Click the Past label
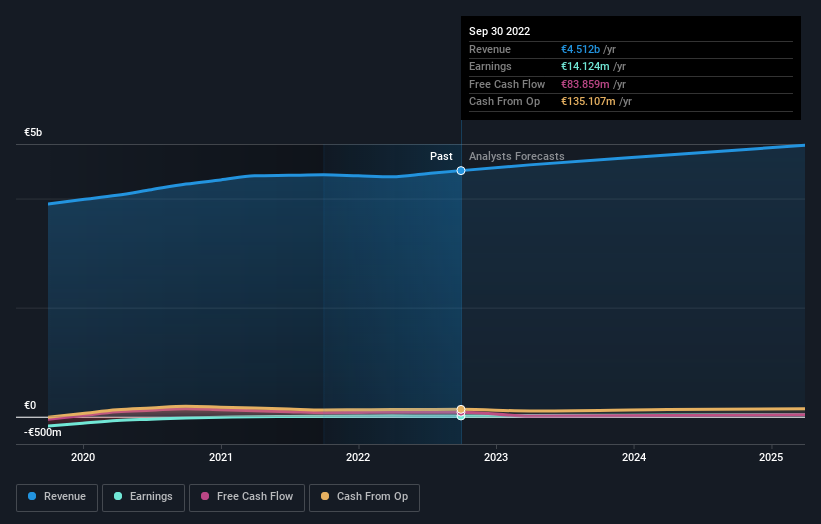Viewport: 821px width, 524px height. [x=441, y=156]
